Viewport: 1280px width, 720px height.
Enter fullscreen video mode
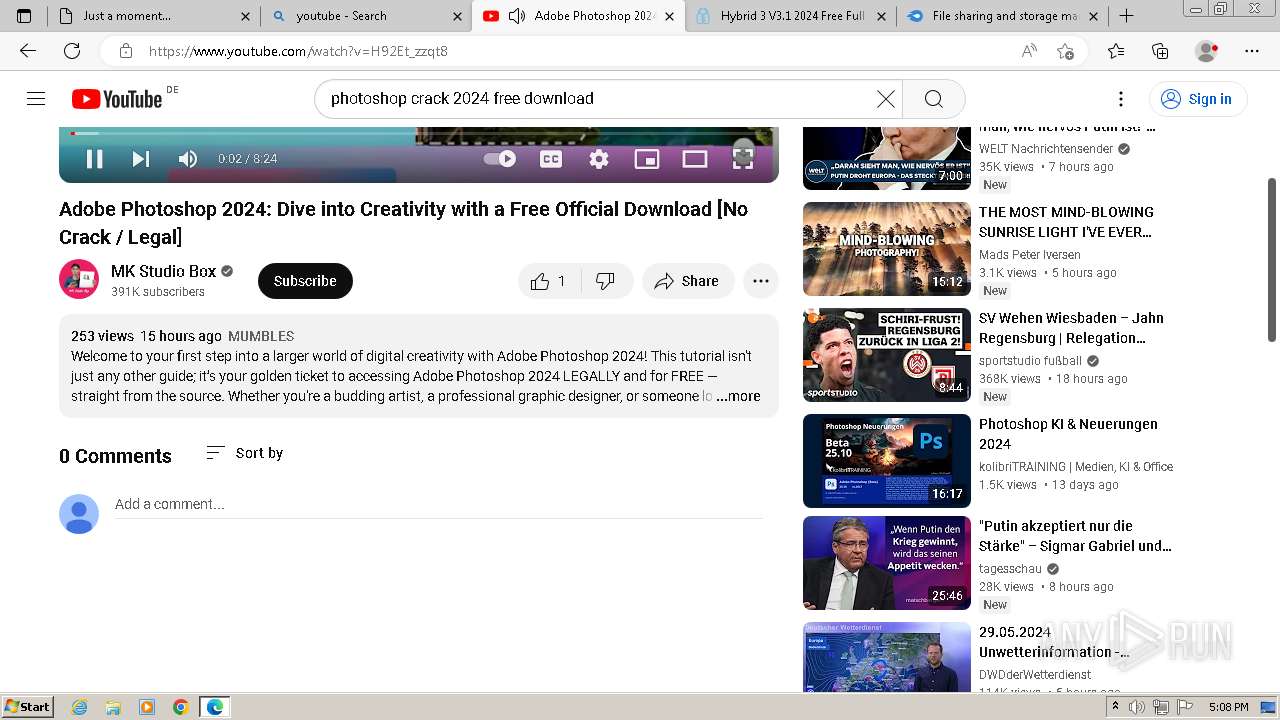[743, 157]
